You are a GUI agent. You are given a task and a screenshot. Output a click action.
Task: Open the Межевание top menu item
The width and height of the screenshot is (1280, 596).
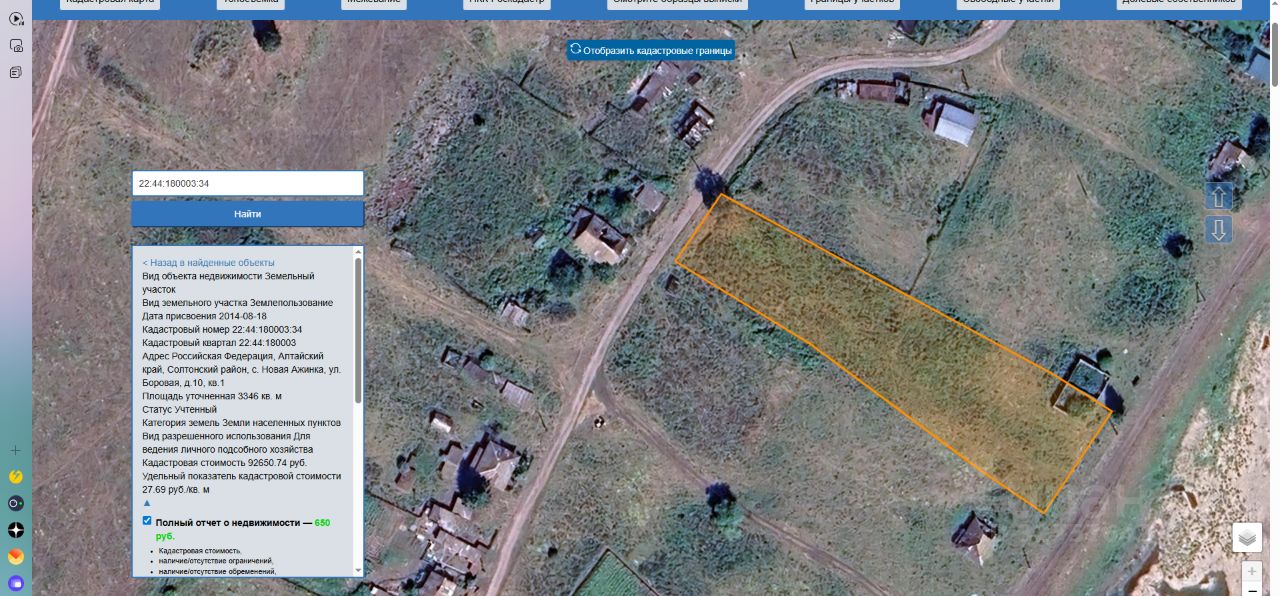click(x=374, y=4)
